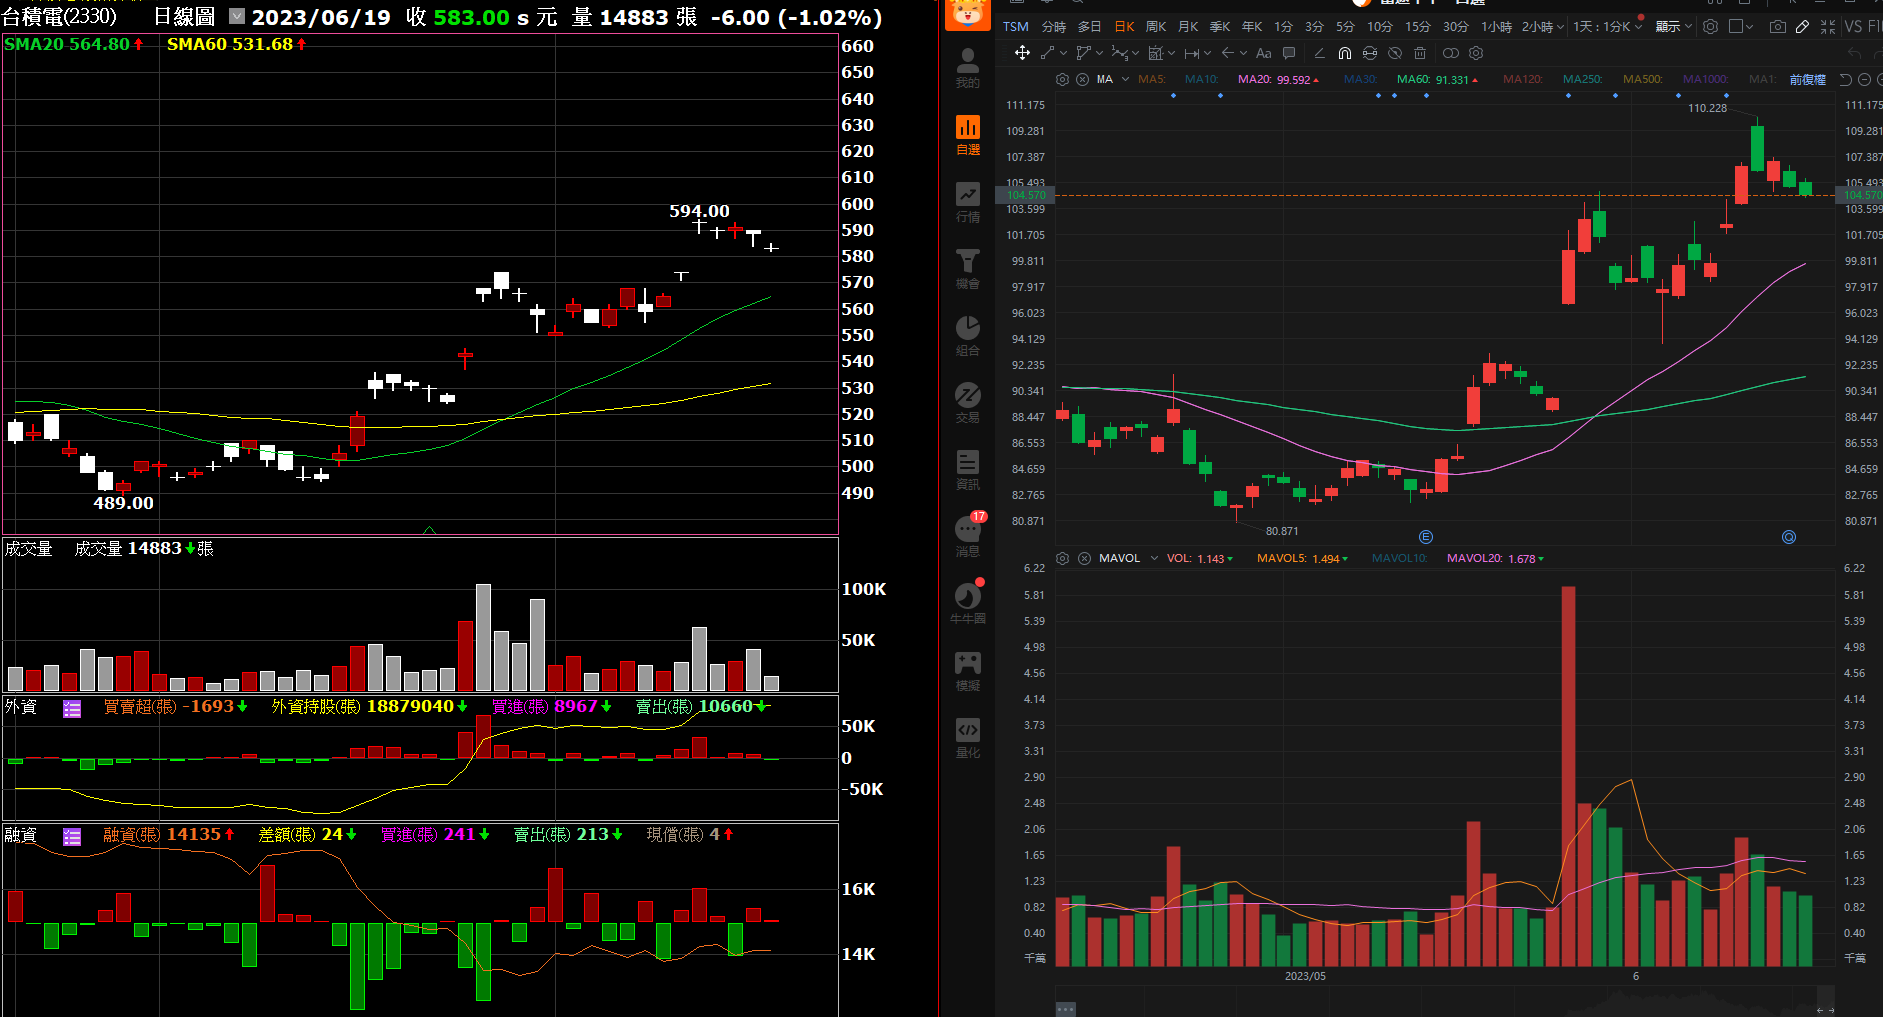1883x1017 pixels.
Task: Select the trend line drawing tool
Action: [x=1047, y=53]
